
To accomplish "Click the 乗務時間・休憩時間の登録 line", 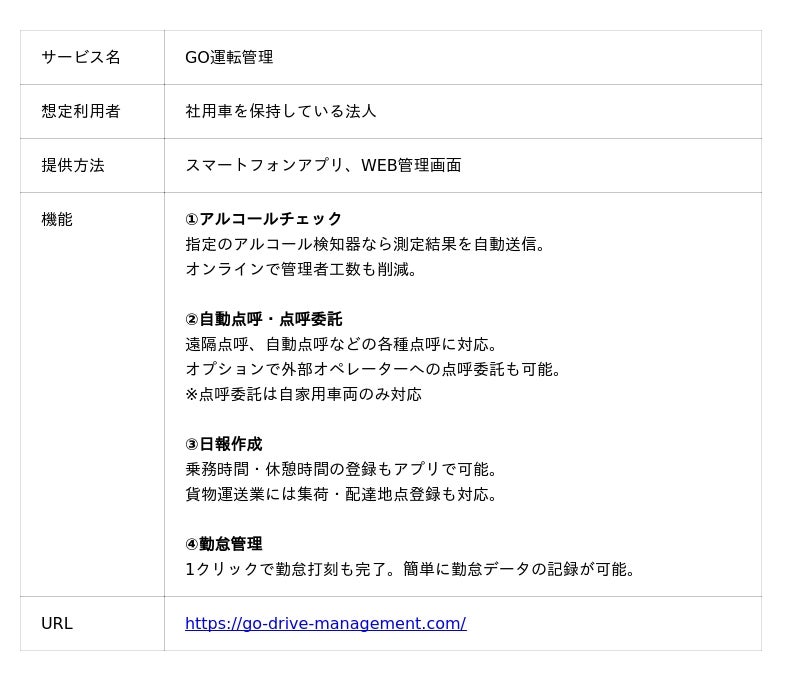I will (342, 470).
